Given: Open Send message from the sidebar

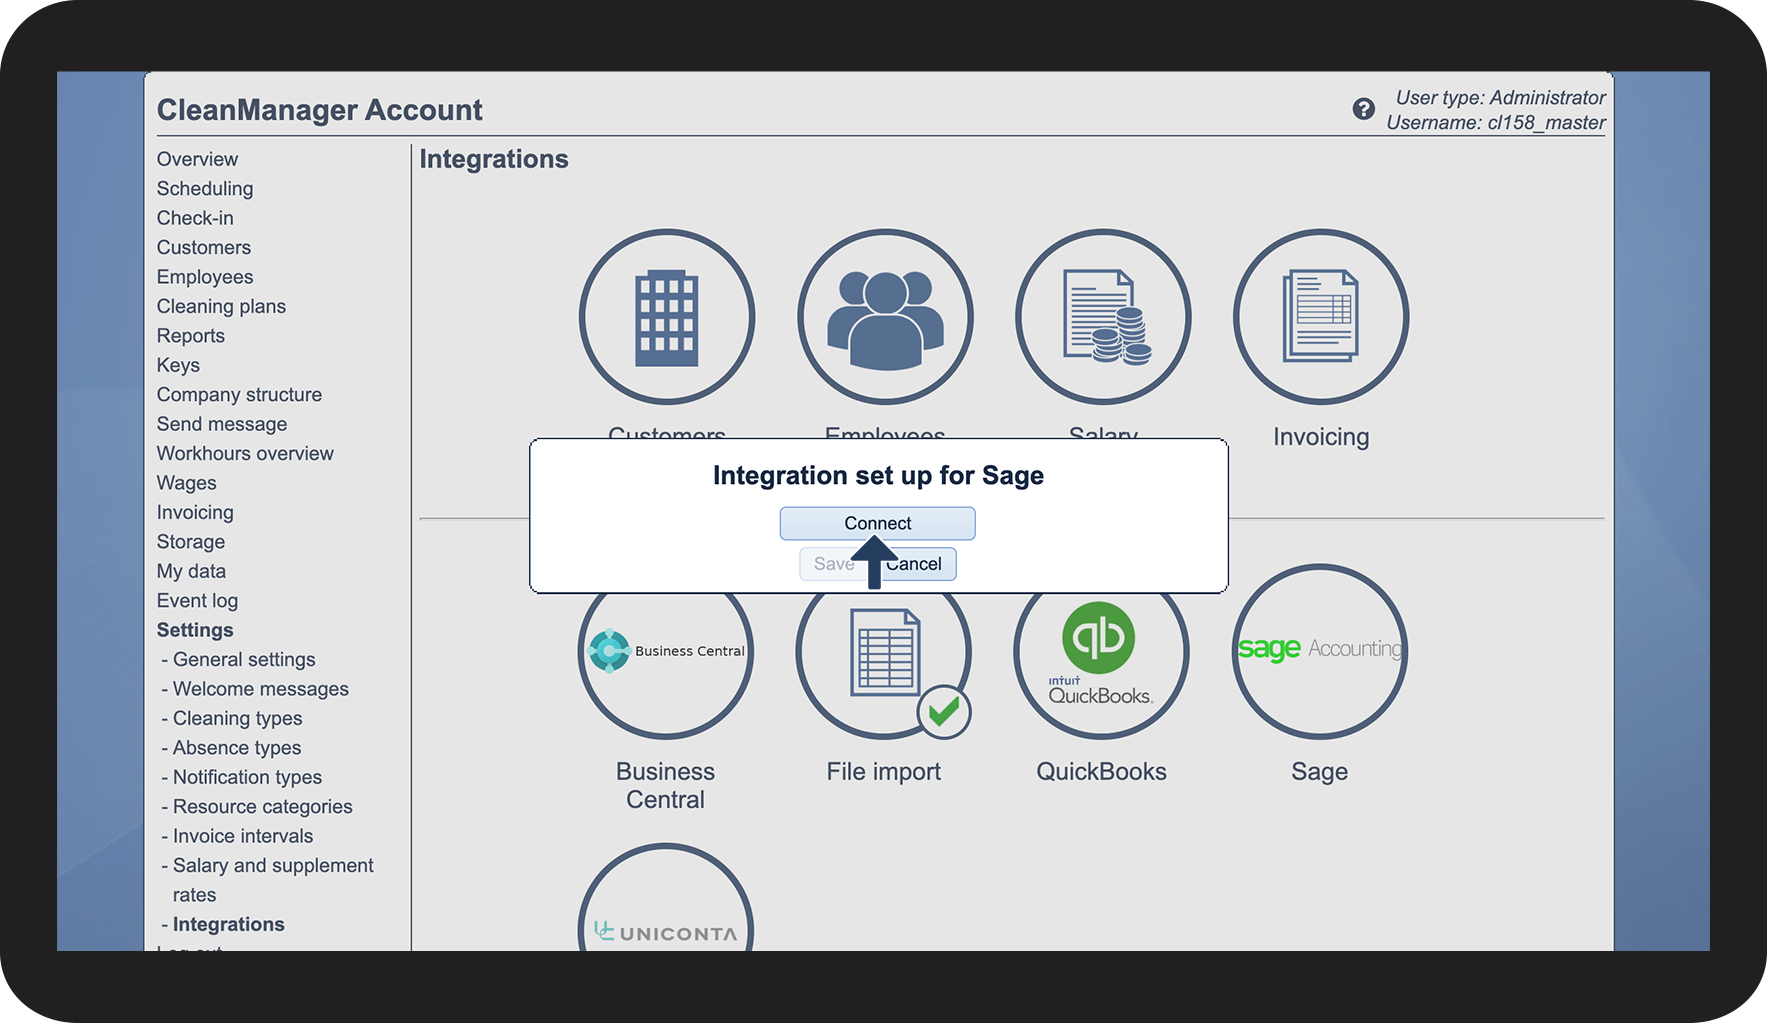Looking at the screenshot, I should [x=222, y=424].
